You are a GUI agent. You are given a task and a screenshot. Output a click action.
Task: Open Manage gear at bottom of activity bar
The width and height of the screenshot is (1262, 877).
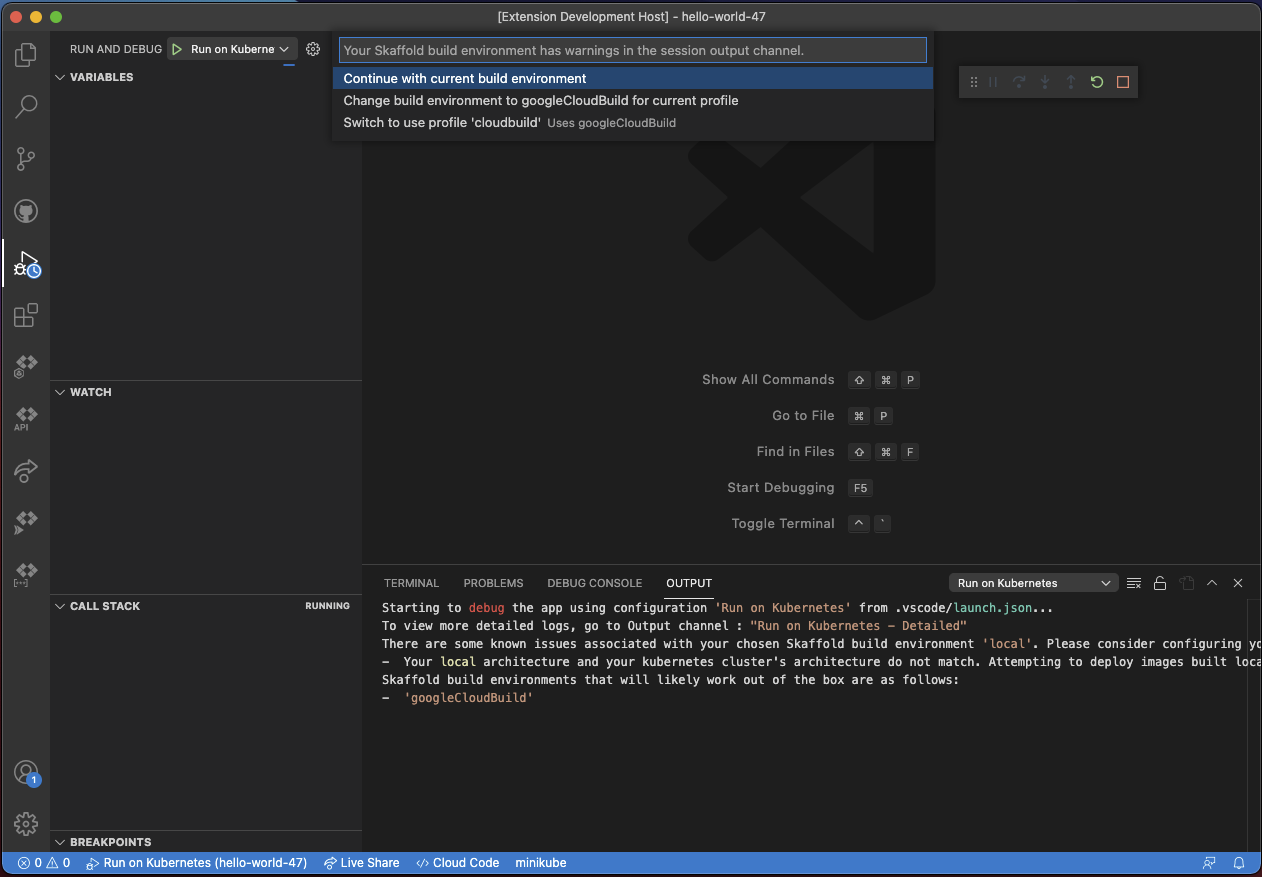26,824
